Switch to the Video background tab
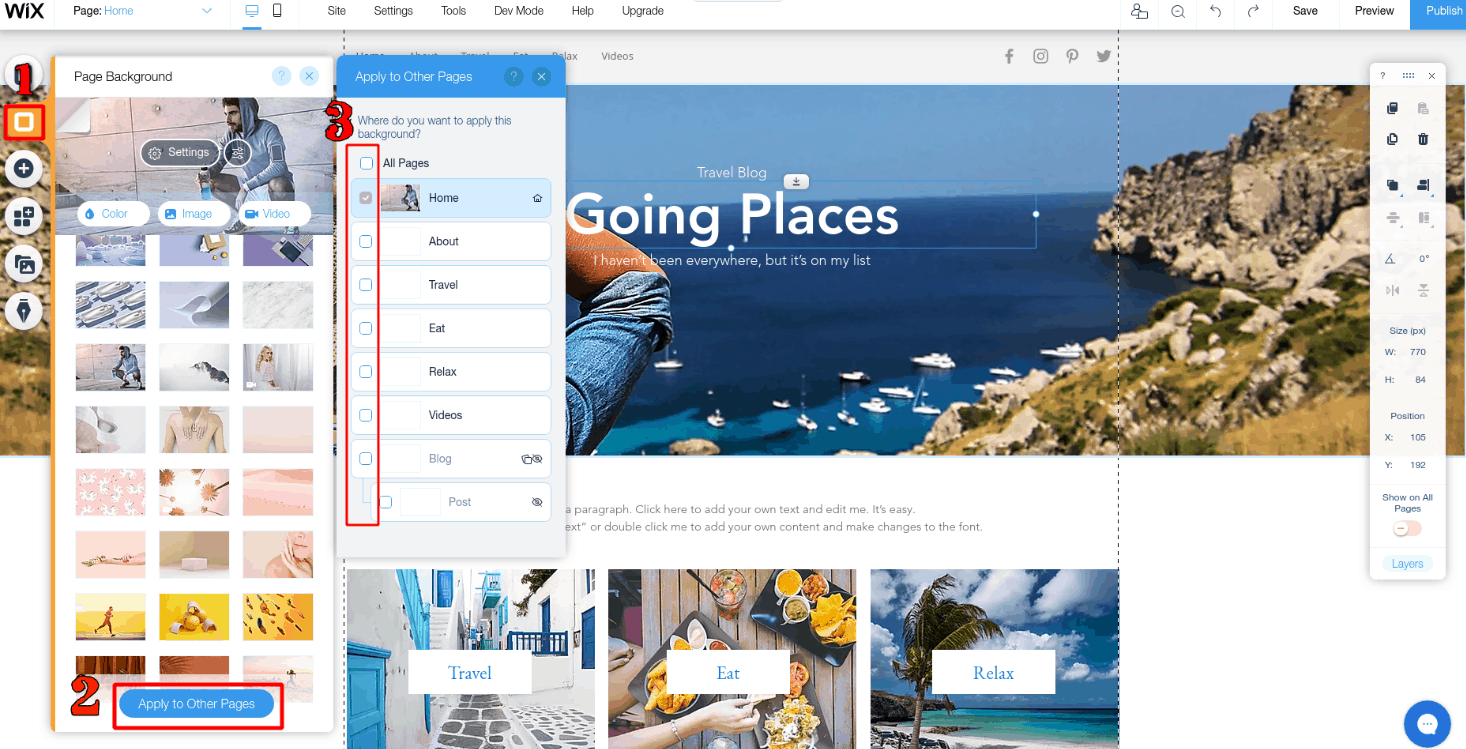Image resolution: width=1466 pixels, height=749 pixels. click(272, 213)
